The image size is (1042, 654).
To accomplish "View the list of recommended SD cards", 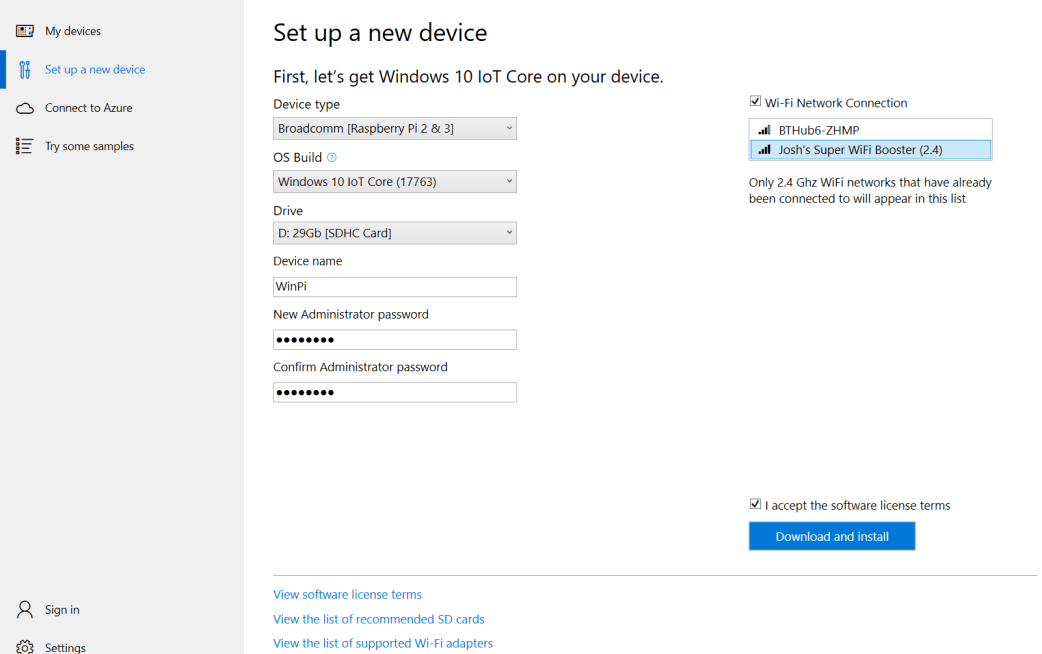I will (378, 619).
